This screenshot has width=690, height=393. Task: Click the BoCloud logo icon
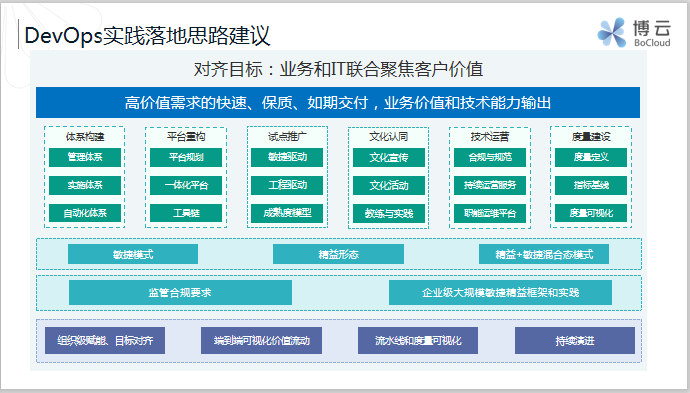pyautogui.click(x=612, y=32)
